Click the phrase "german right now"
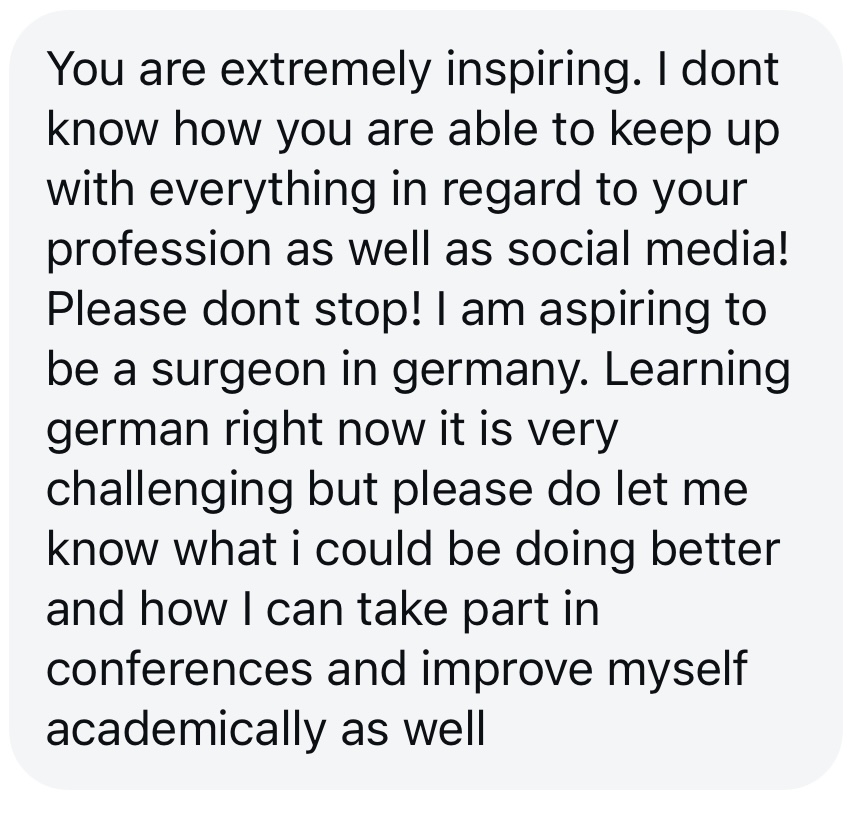This screenshot has height=819, width=854. tap(235, 431)
